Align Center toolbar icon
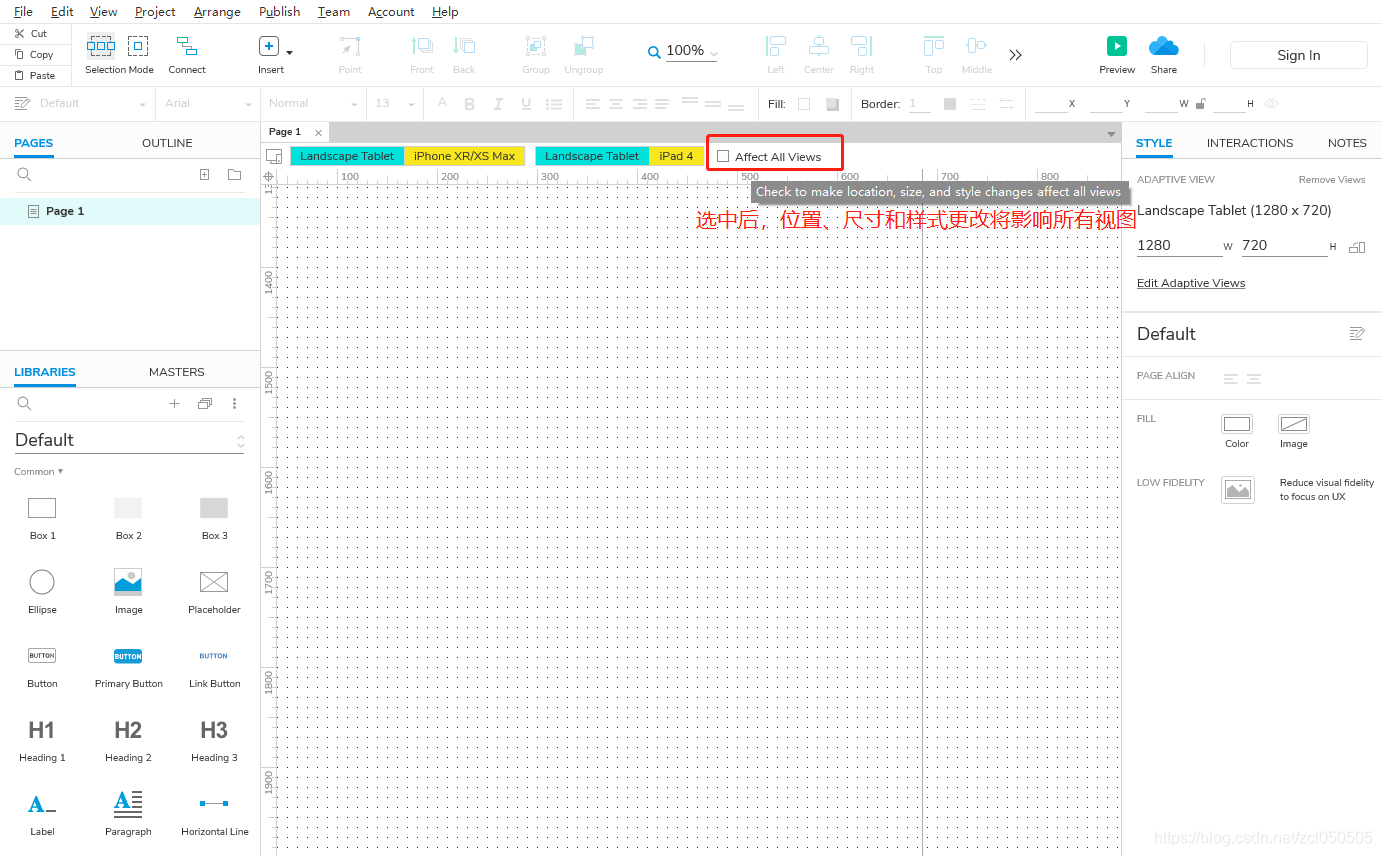Image resolution: width=1382 pixels, height=856 pixels. [x=819, y=47]
